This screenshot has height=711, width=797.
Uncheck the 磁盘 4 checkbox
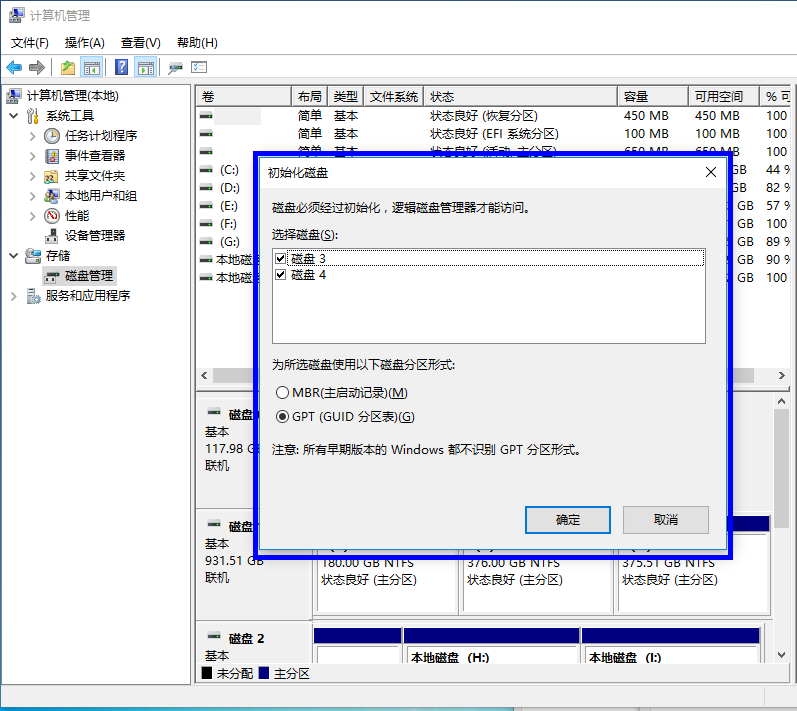click(x=280, y=275)
